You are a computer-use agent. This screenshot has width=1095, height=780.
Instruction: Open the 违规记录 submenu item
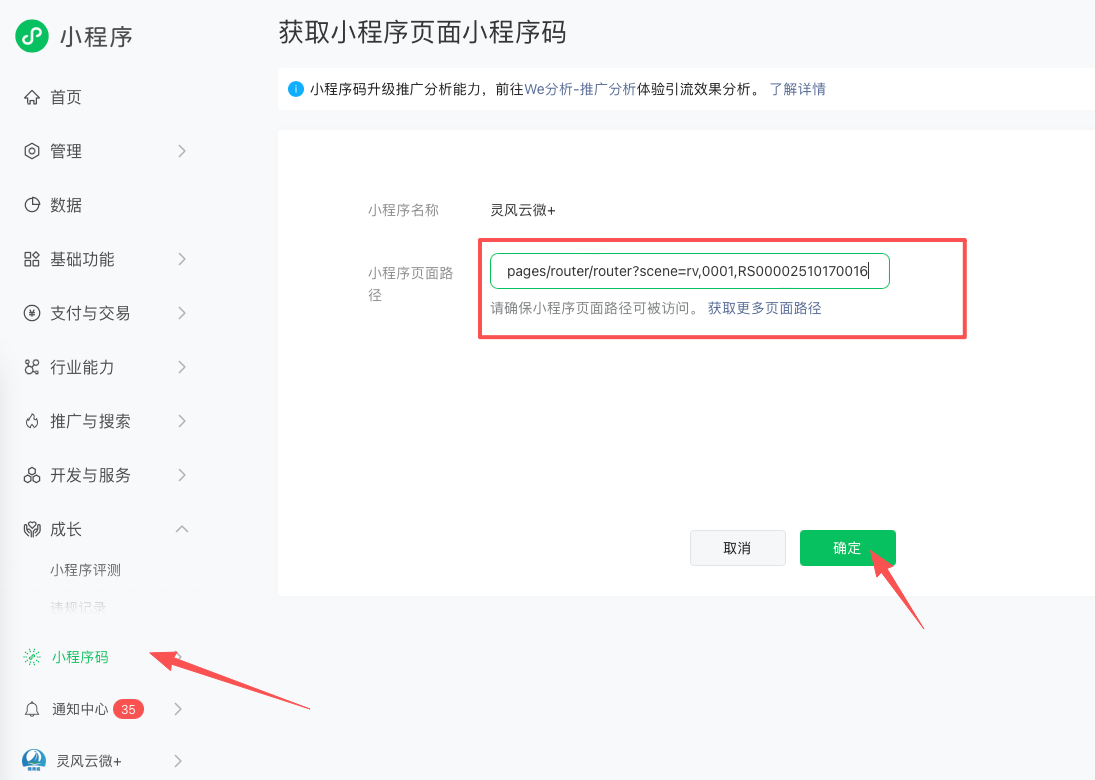78,607
